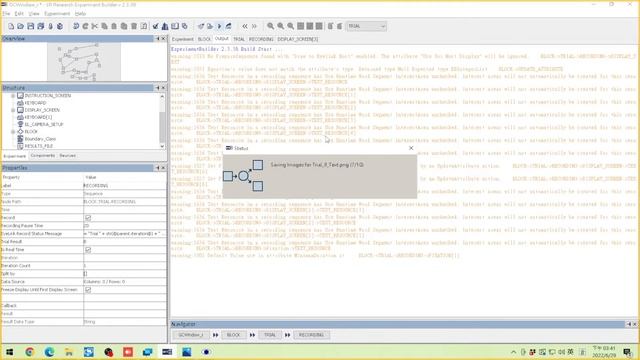Open the File menu
Image resolution: width=640 pixels, height=360 pixels.
coord(6,13)
